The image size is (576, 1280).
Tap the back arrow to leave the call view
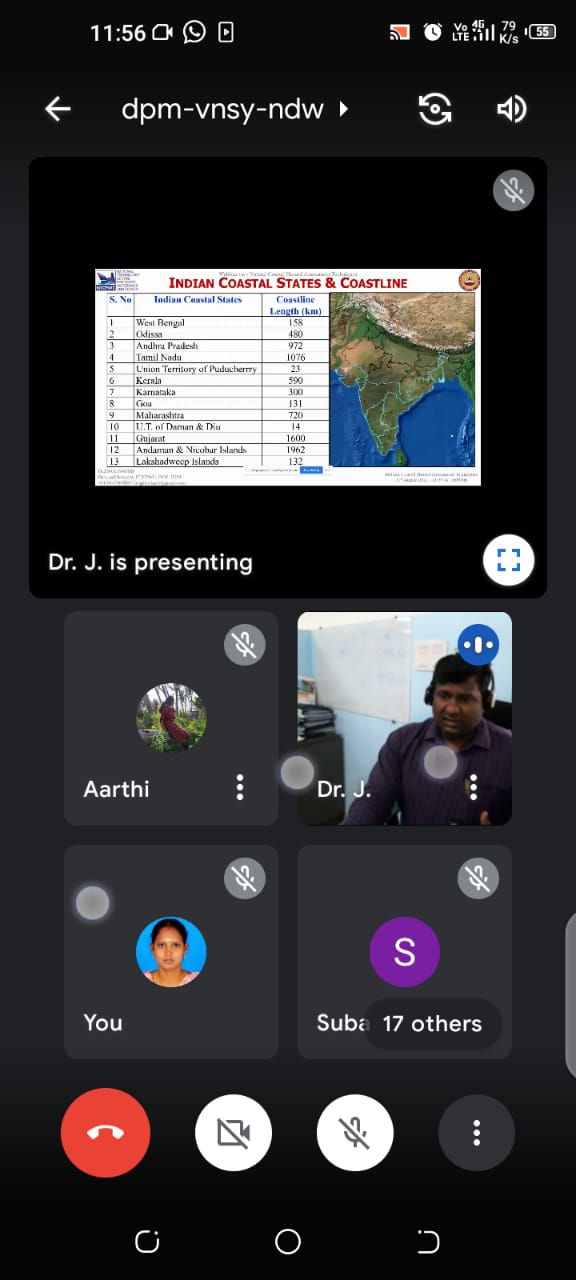[58, 109]
